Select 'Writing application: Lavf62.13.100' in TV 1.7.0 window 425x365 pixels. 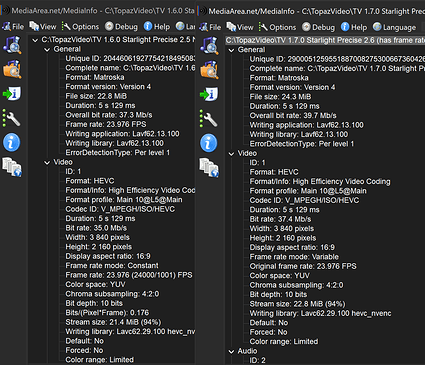coord(307,125)
